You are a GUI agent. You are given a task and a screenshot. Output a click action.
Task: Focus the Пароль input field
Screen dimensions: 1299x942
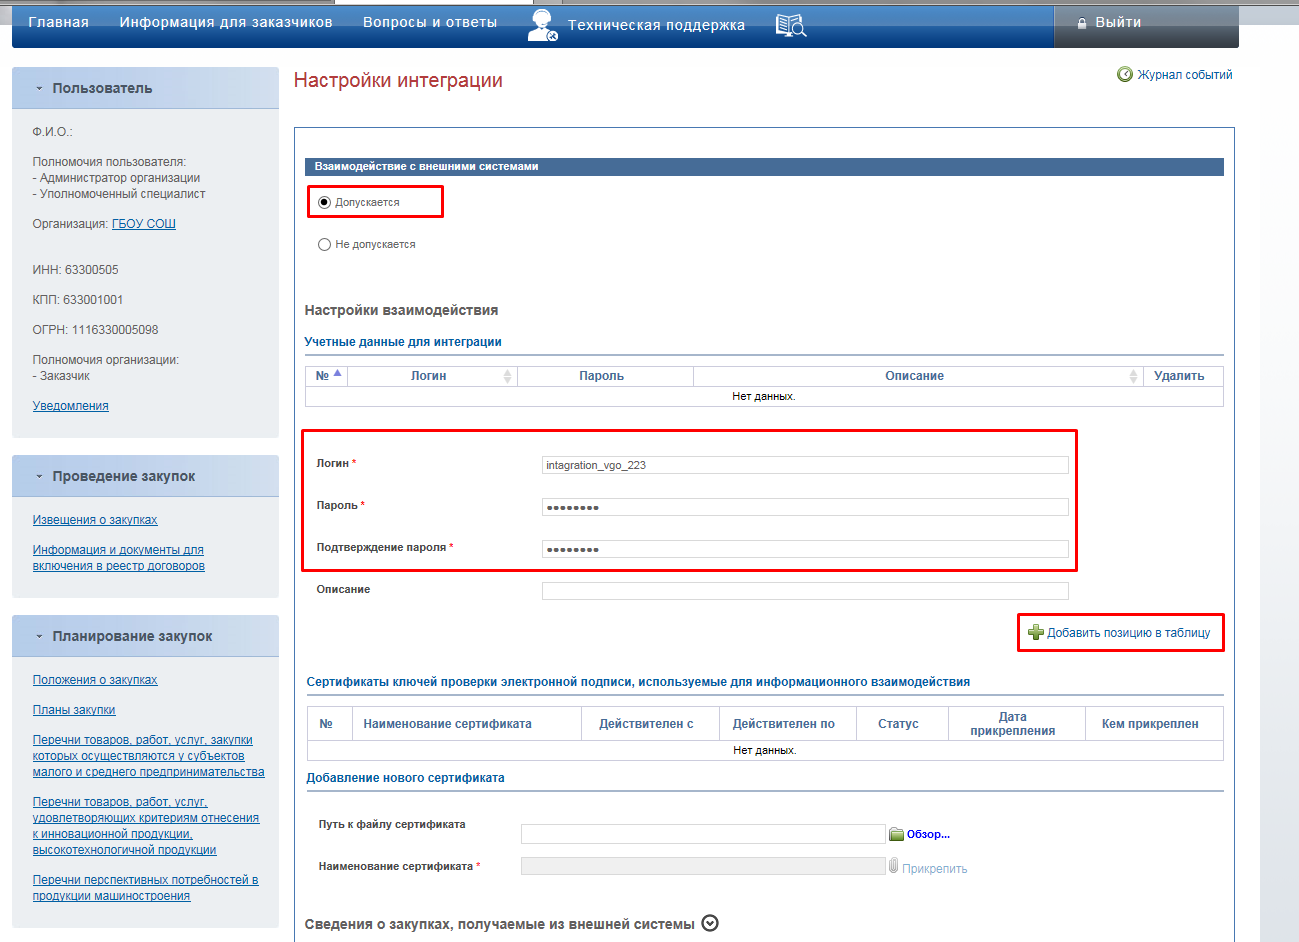coord(805,507)
